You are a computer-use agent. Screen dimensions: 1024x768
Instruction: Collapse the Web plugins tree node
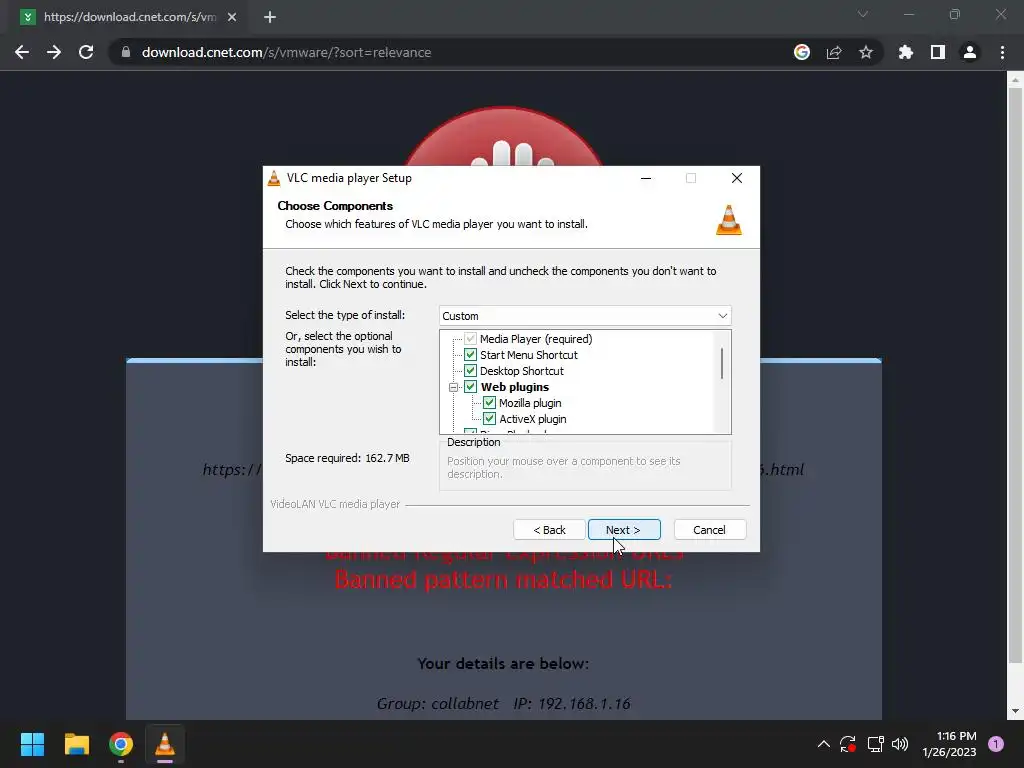pyautogui.click(x=453, y=387)
